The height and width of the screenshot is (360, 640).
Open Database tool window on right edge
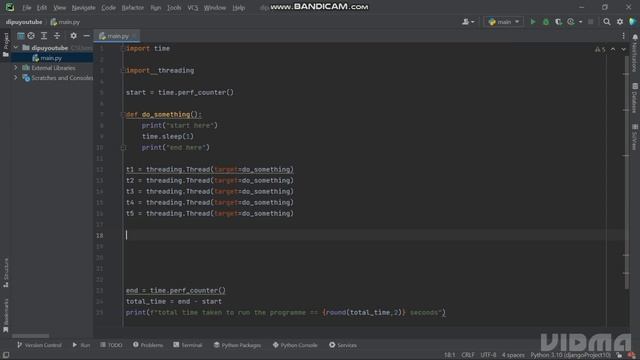pyautogui.click(x=635, y=98)
